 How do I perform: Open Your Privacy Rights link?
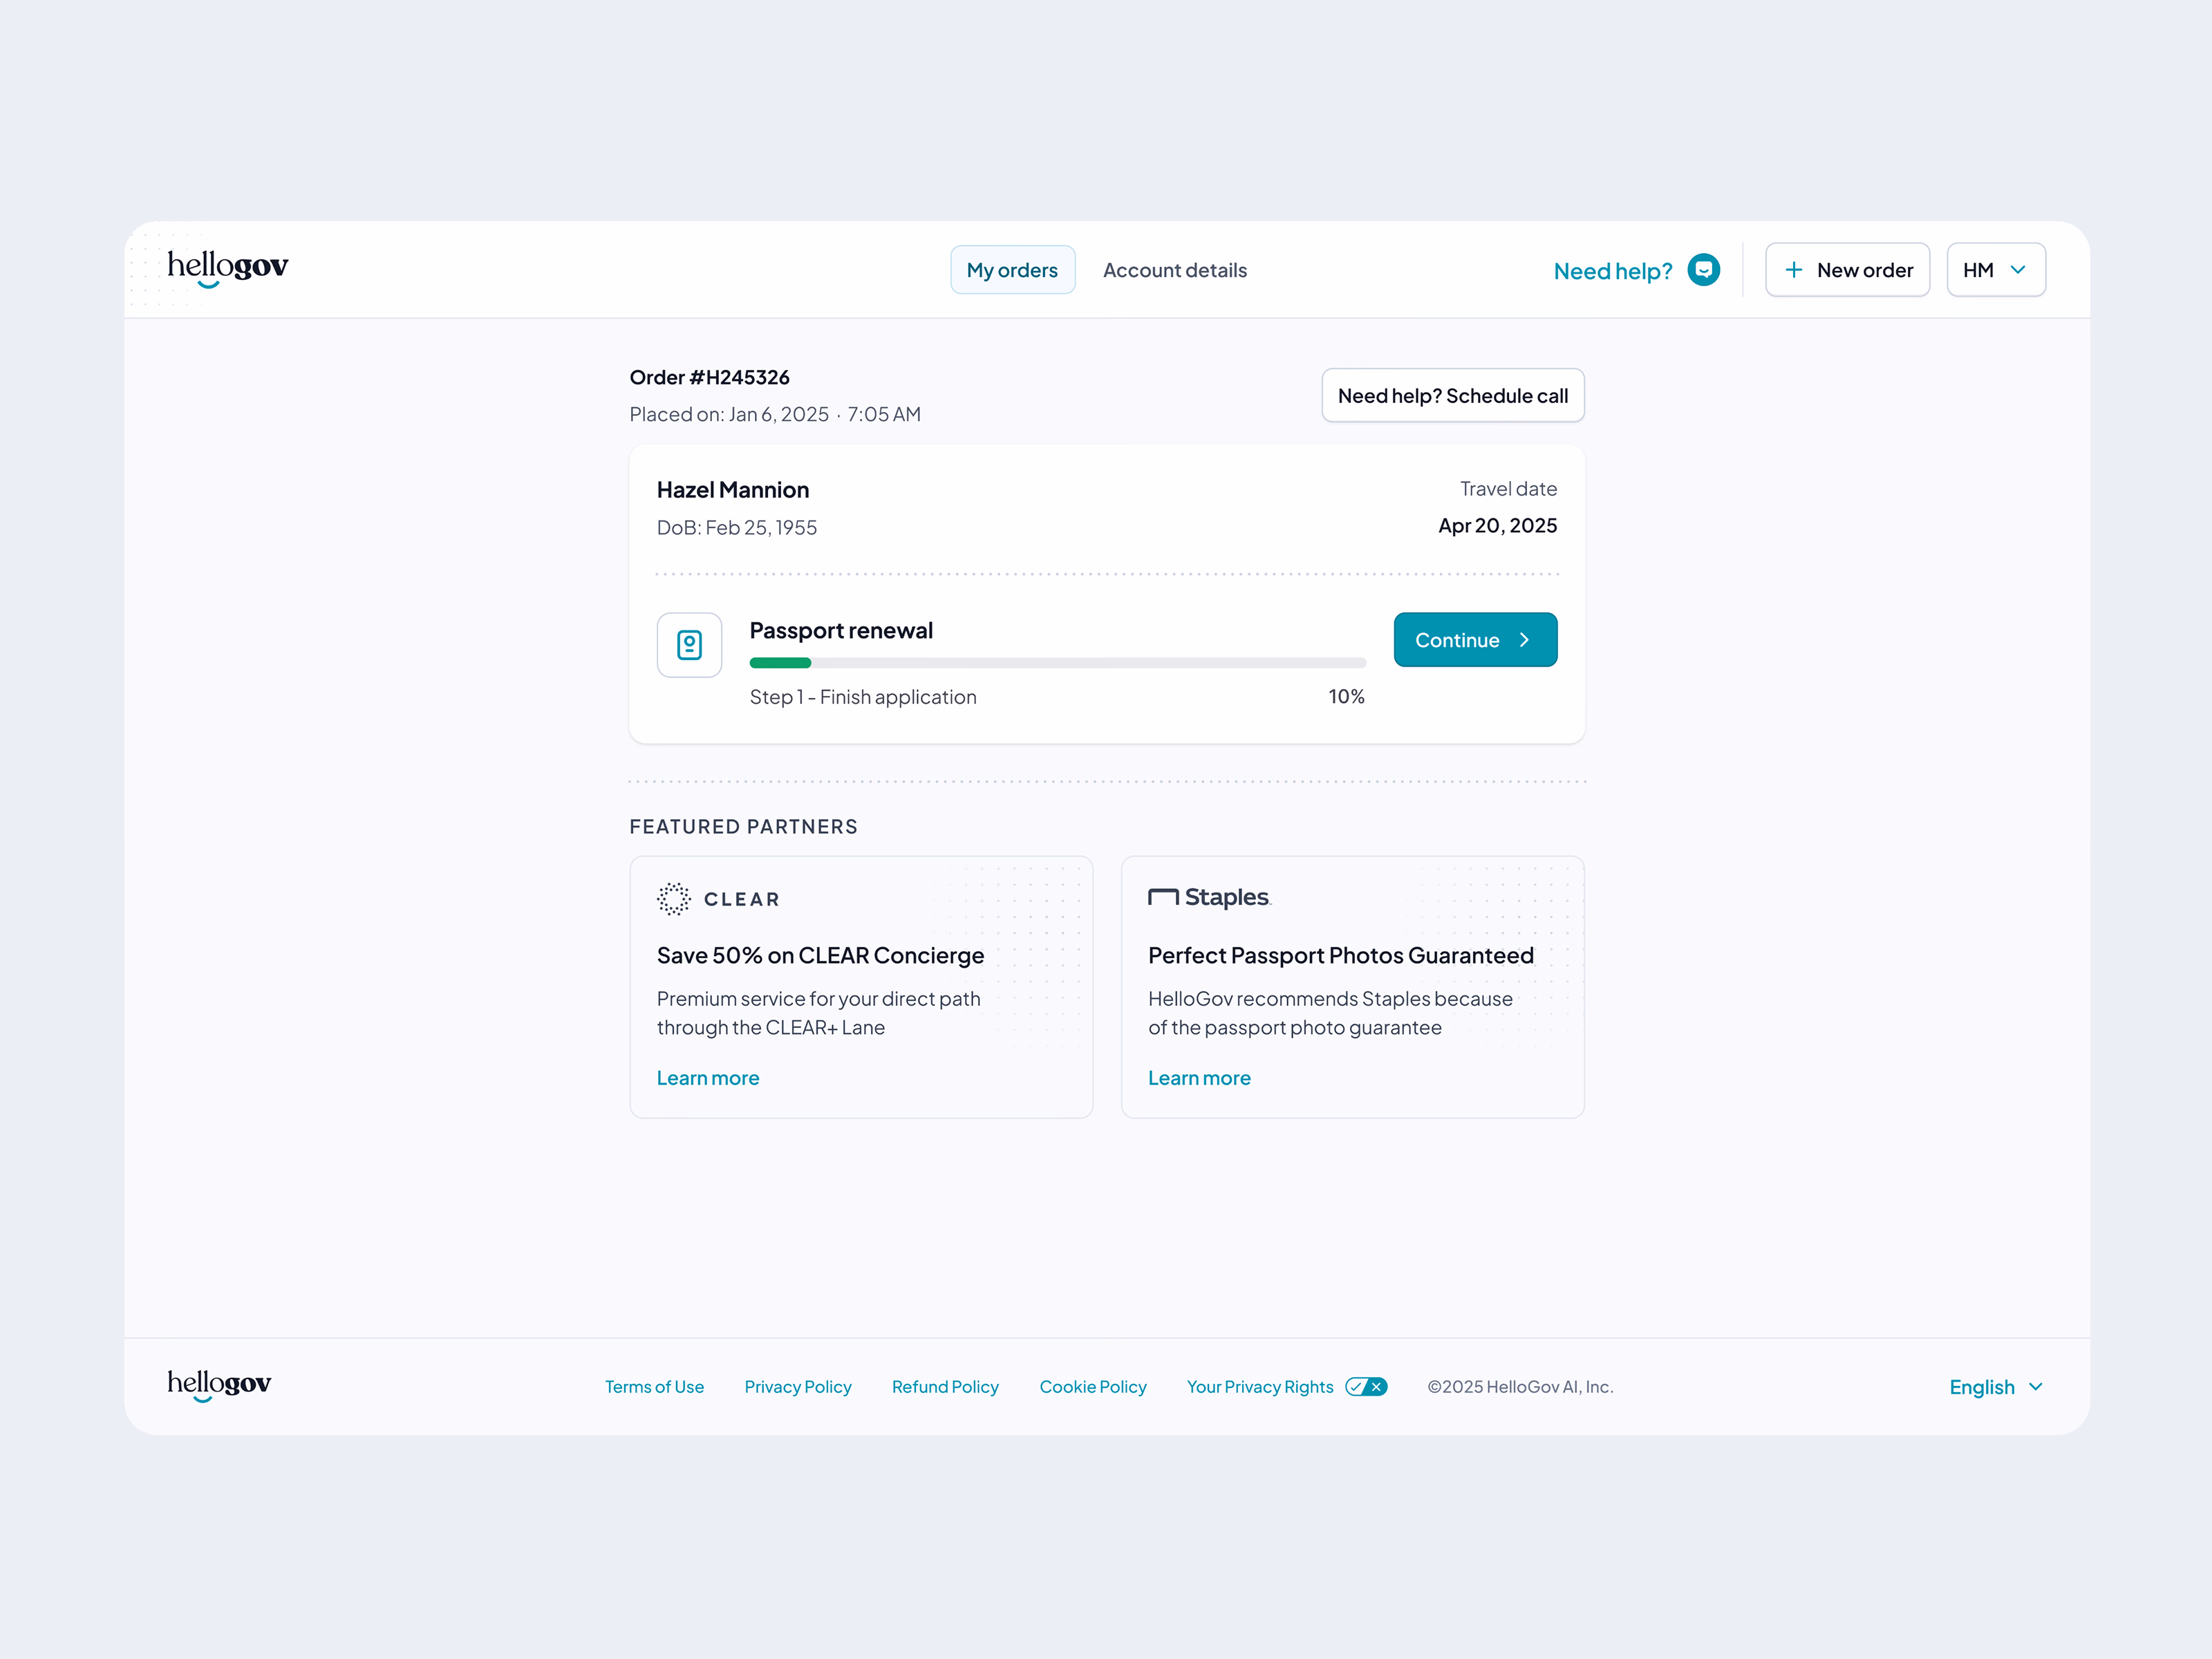(x=1260, y=1387)
